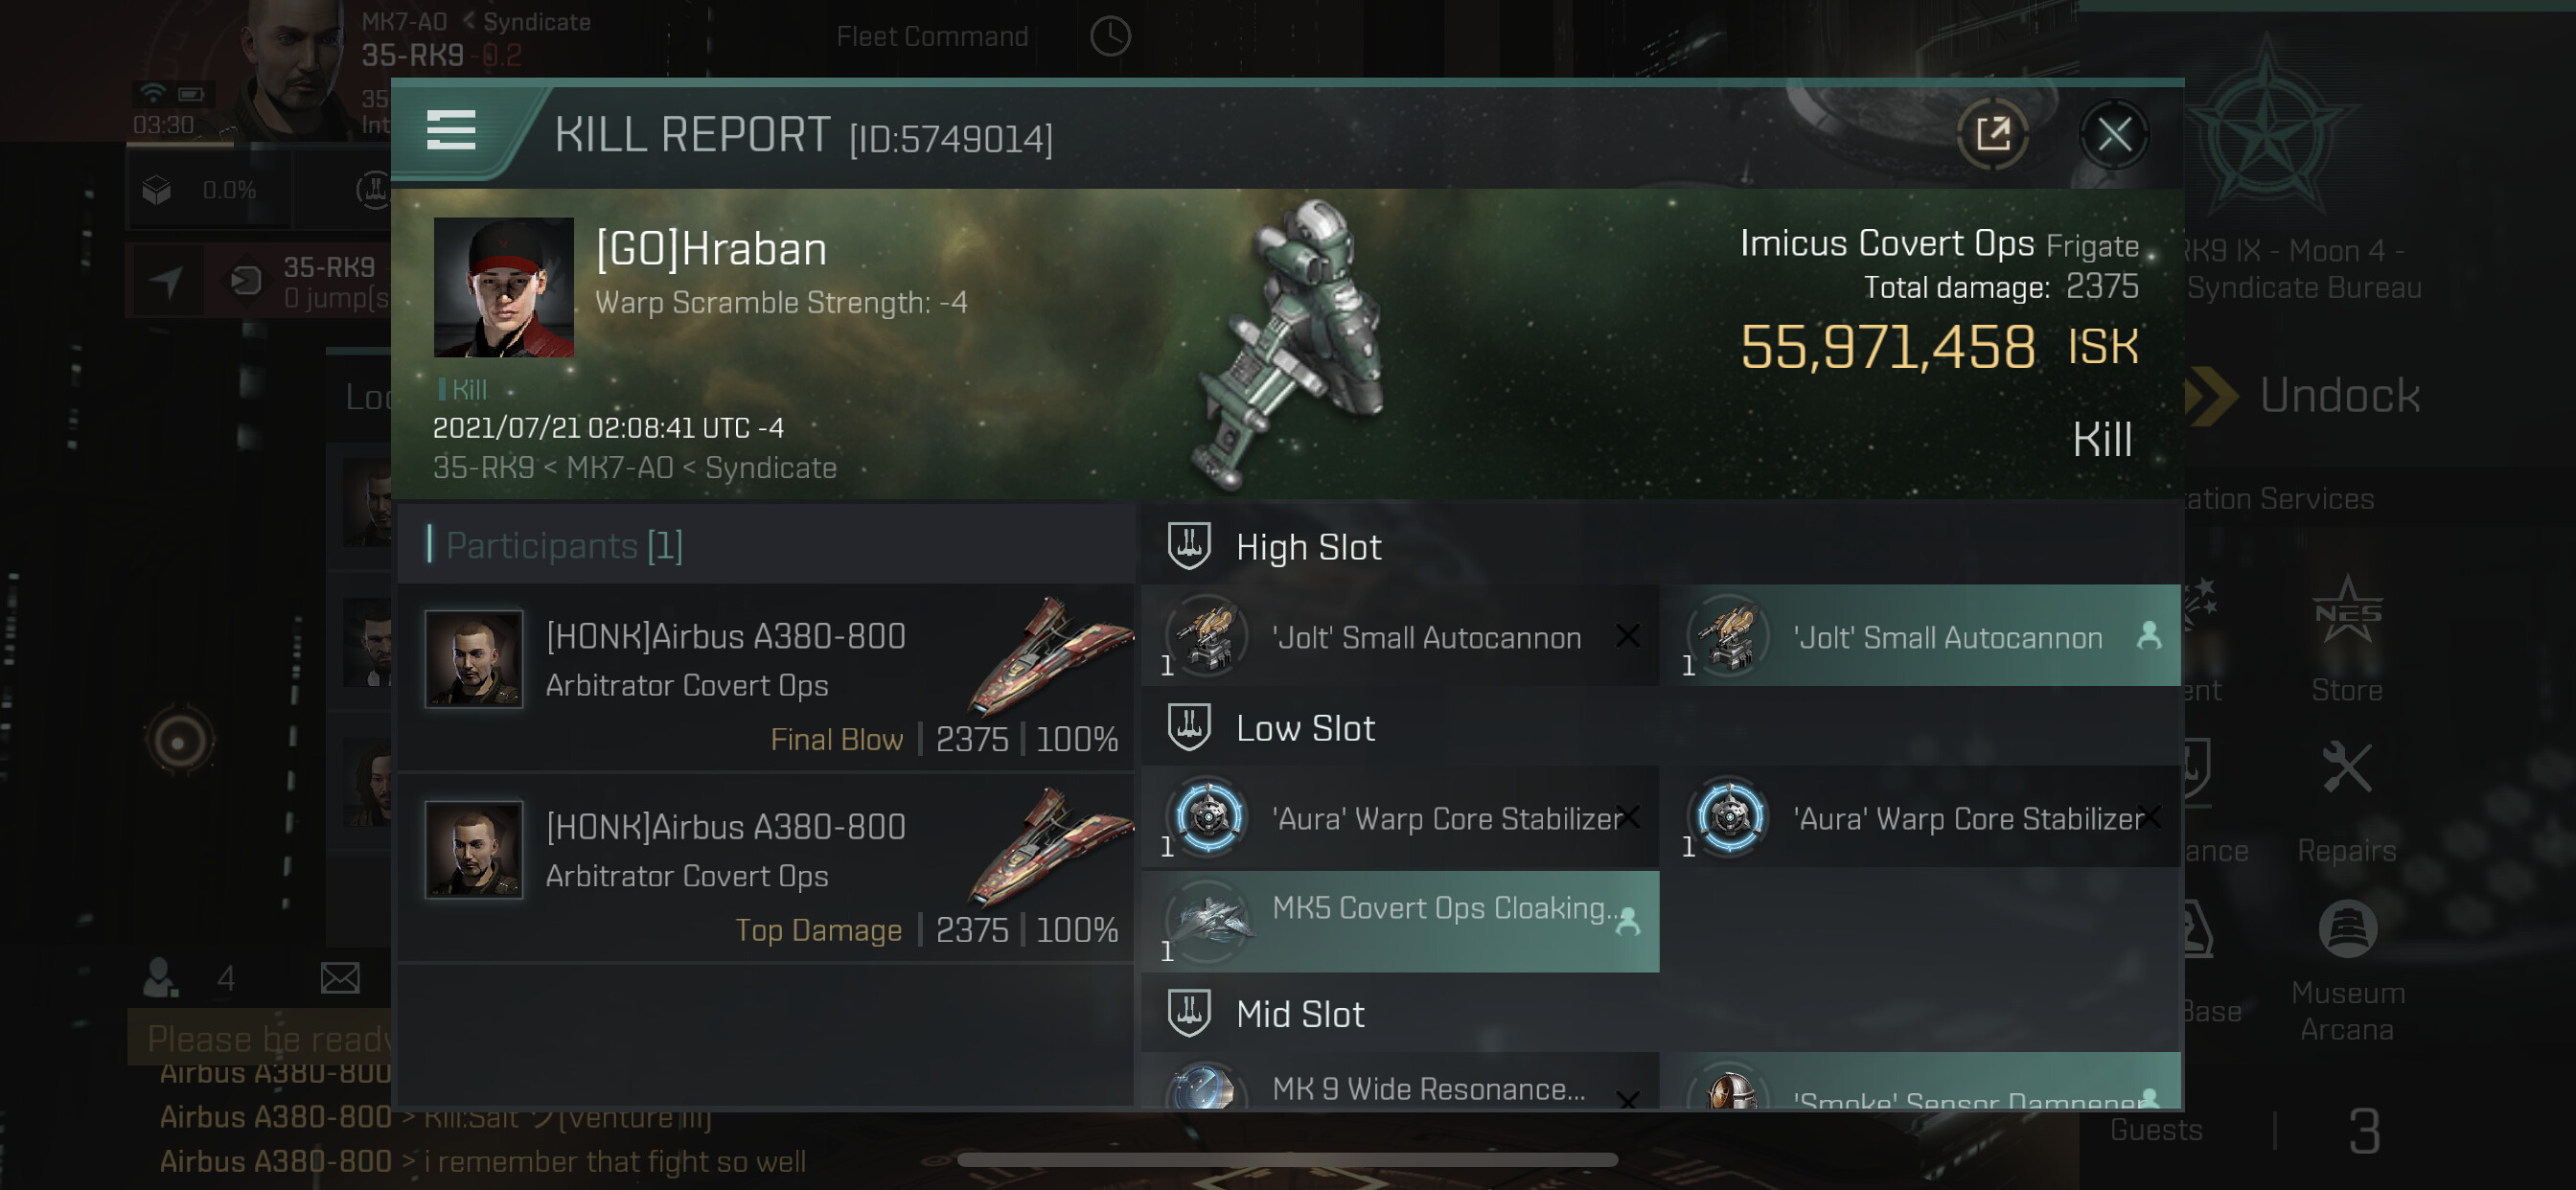This screenshot has width=2576, height=1190.
Task: Click the share kill report icon
Action: tap(1991, 134)
